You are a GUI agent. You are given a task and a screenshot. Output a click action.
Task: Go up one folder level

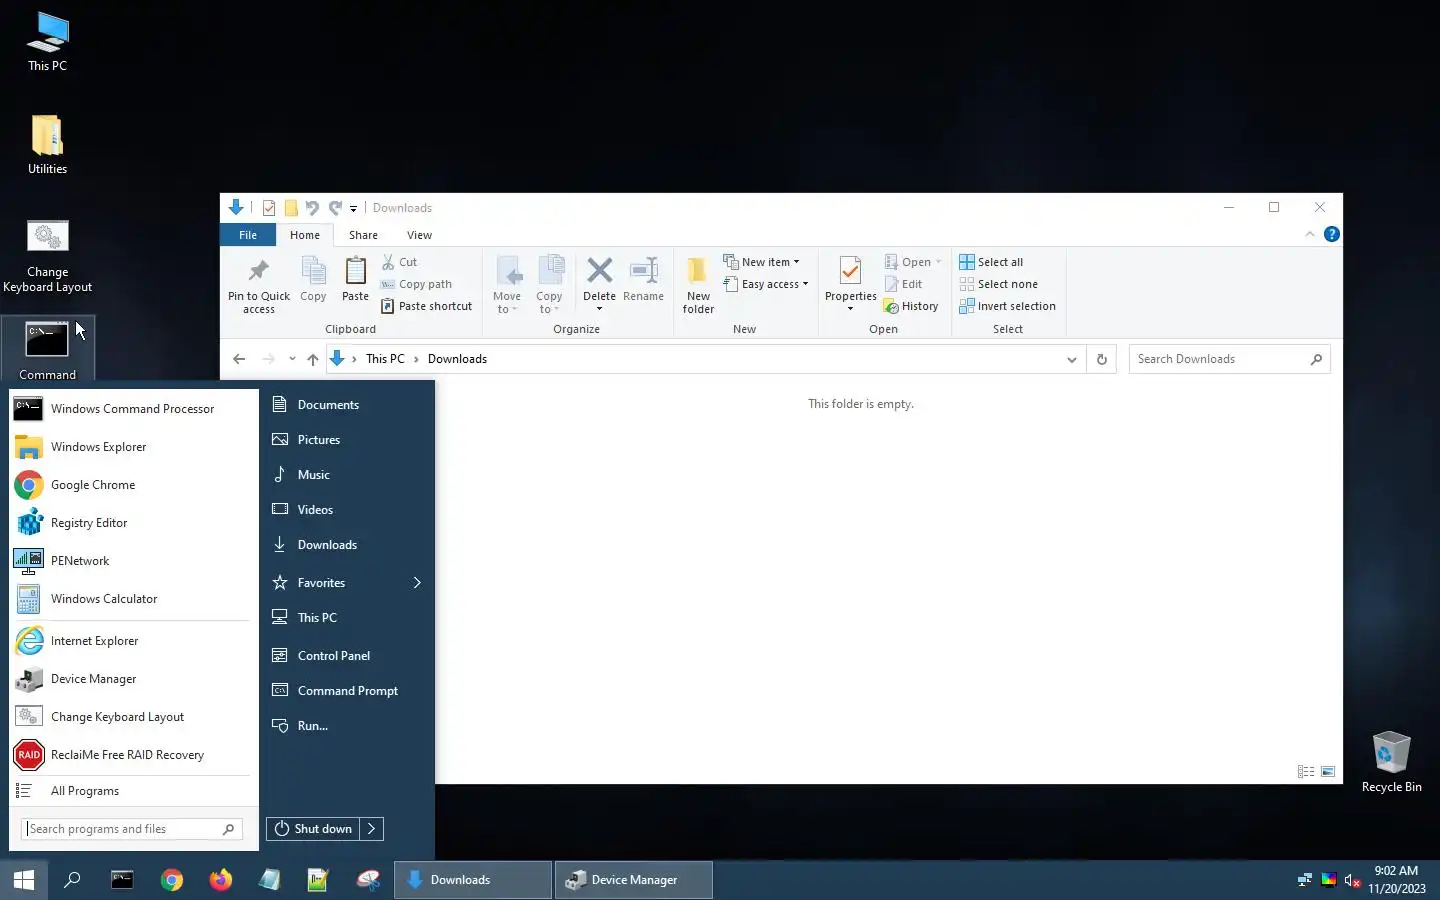coord(313,359)
